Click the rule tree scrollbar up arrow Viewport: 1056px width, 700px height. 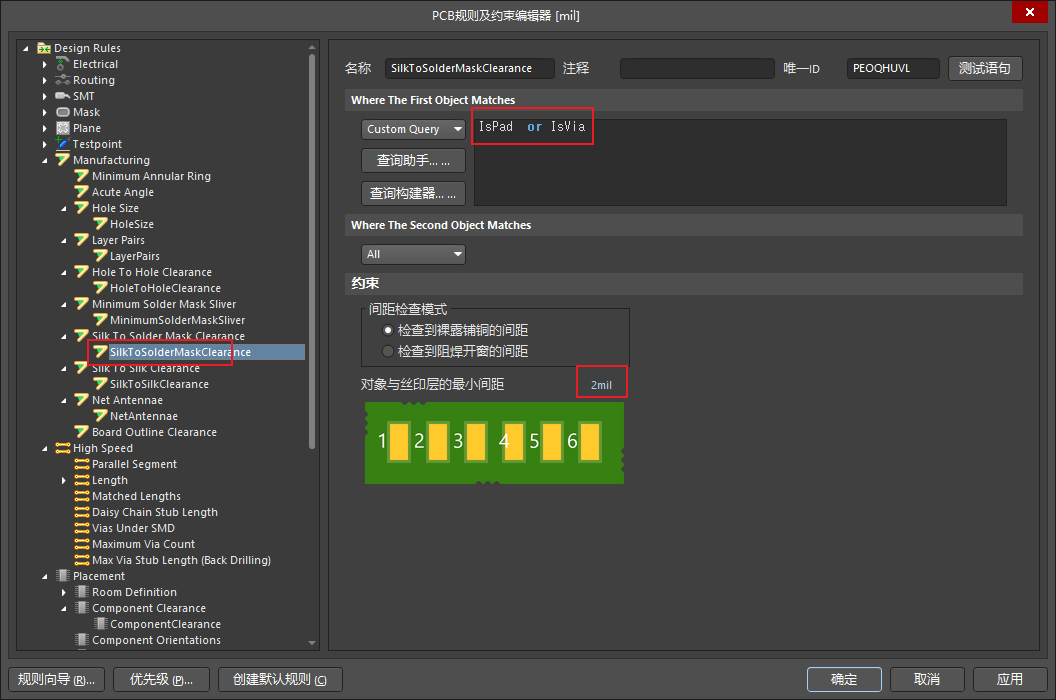coord(312,47)
